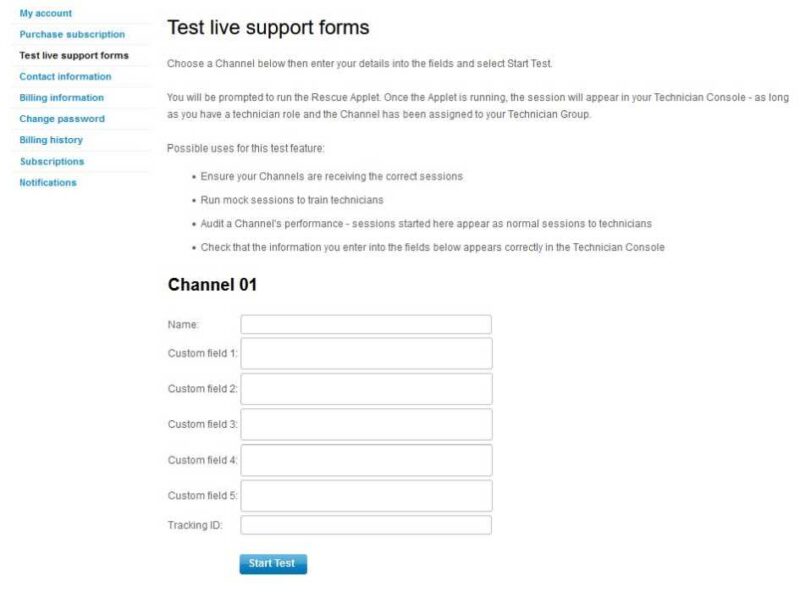Click the Custom field 4 text box

pyautogui.click(x=366, y=460)
